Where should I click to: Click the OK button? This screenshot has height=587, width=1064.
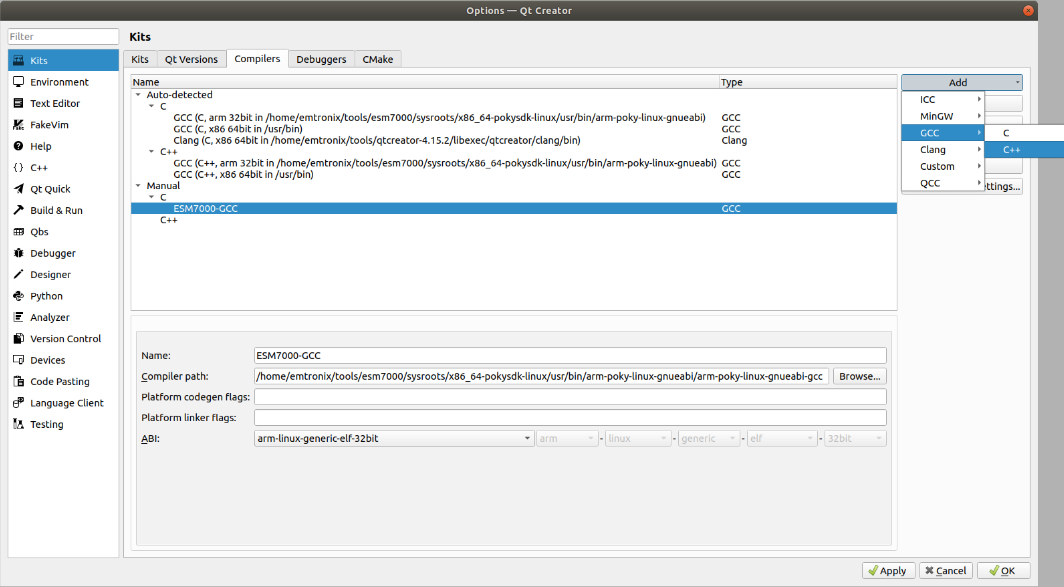pyautogui.click(x=1004, y=571)
